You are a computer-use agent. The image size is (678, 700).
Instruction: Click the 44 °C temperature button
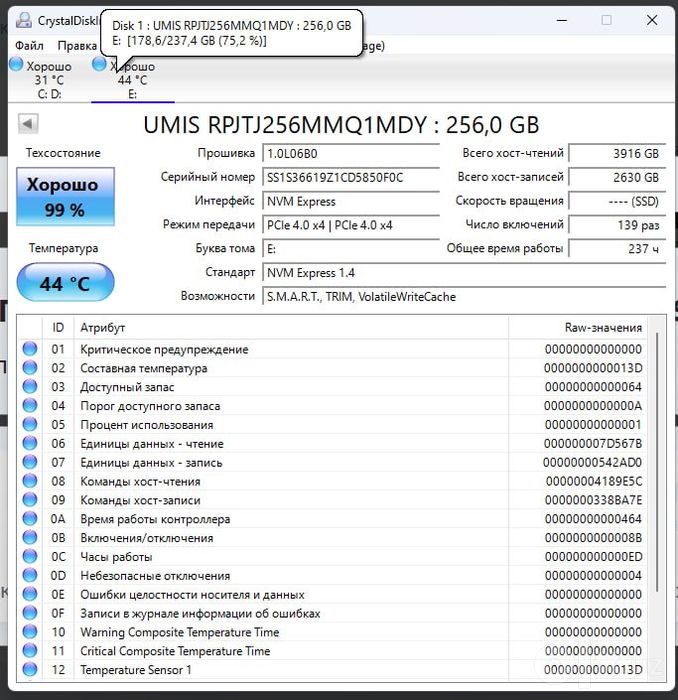coord(65,283)
